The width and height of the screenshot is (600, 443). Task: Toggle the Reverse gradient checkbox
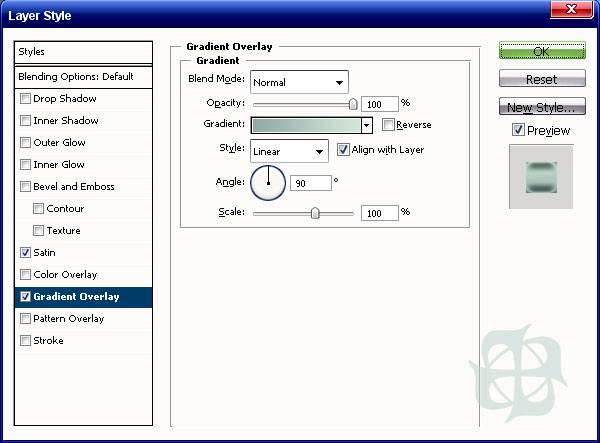pyautogui.click(x=388, y=125)
